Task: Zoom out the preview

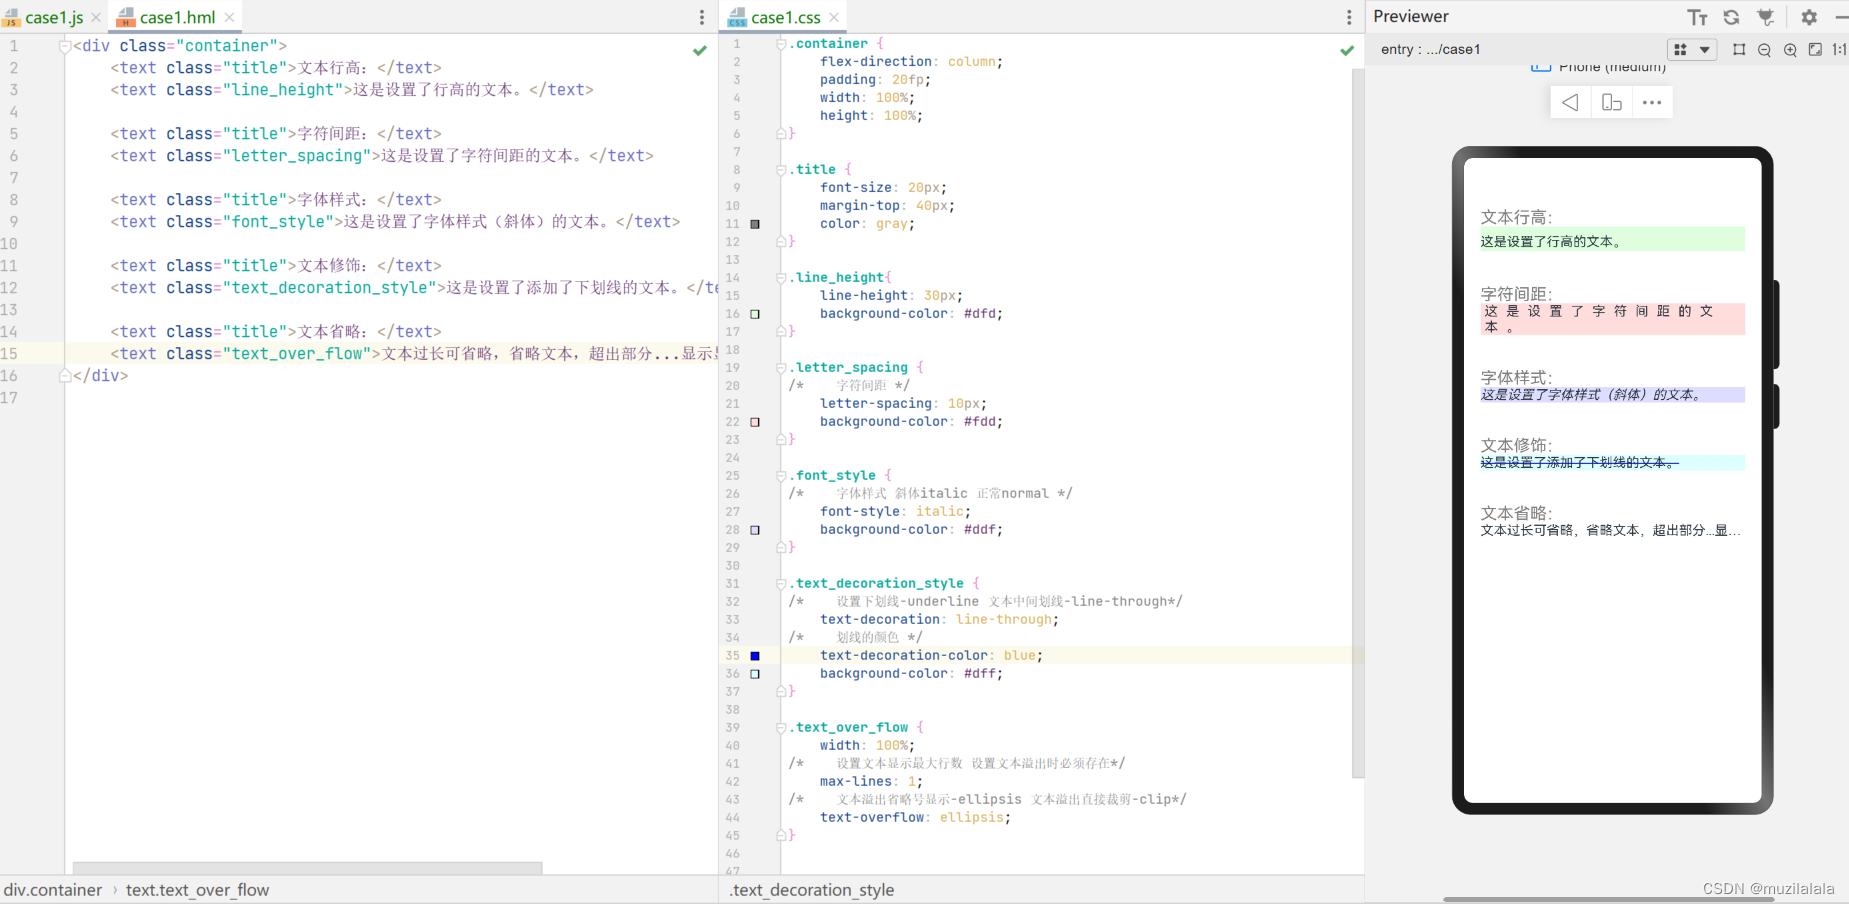Action: (1764, 49)
